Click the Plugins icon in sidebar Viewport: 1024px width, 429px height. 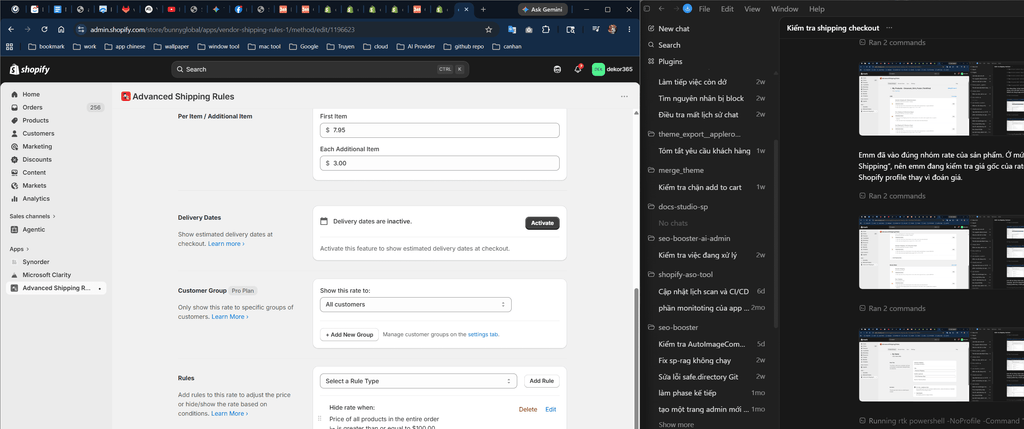651,61
